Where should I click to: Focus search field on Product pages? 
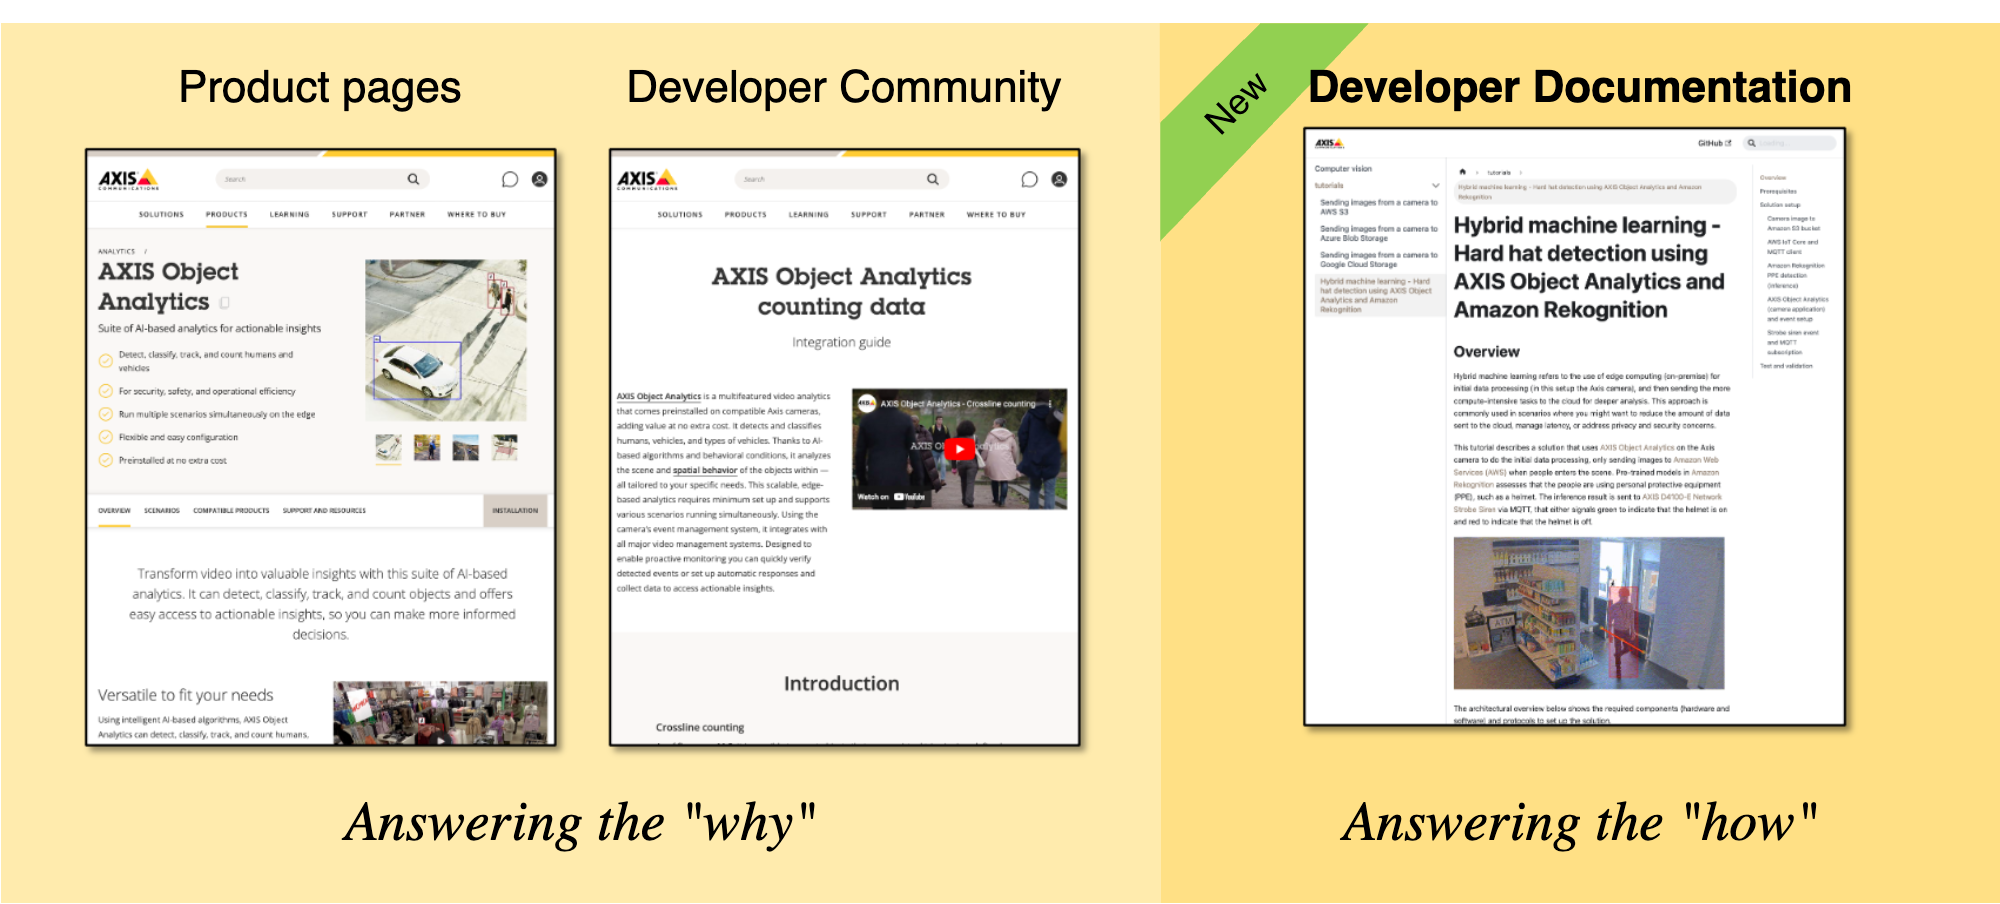322,179
